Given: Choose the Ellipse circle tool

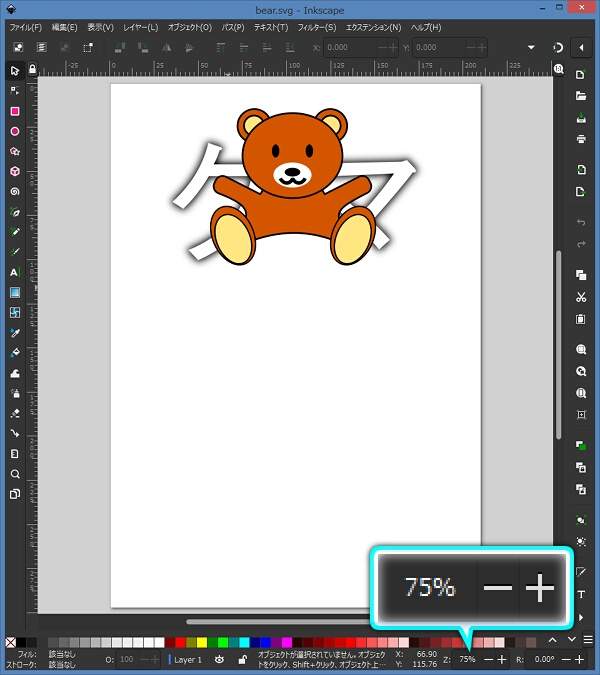Looking at the screenshot, I should (15, 131).
